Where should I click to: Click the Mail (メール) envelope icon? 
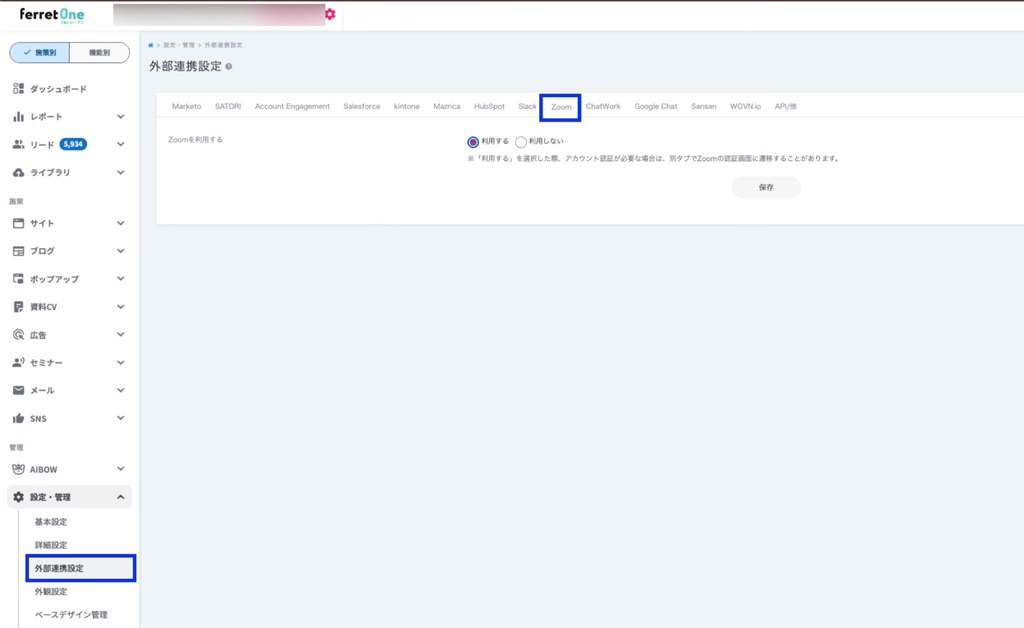tap(18, 390)
